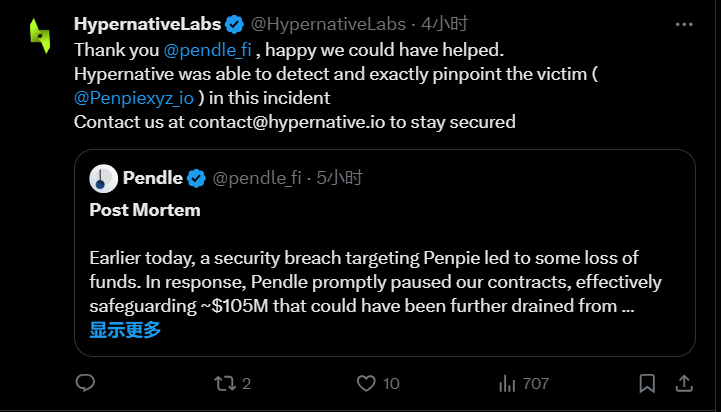Go to the HypernativeLabs display name profile

coord(146,23)
